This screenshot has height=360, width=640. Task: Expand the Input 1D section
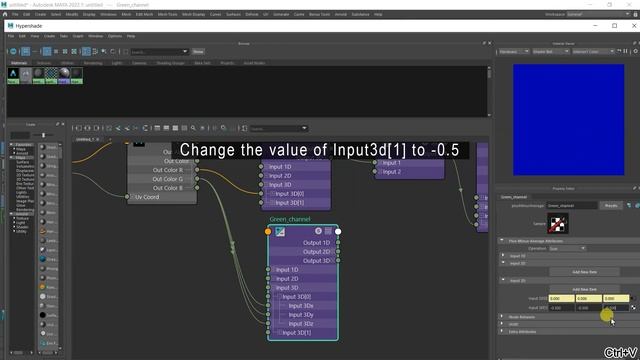503,256
